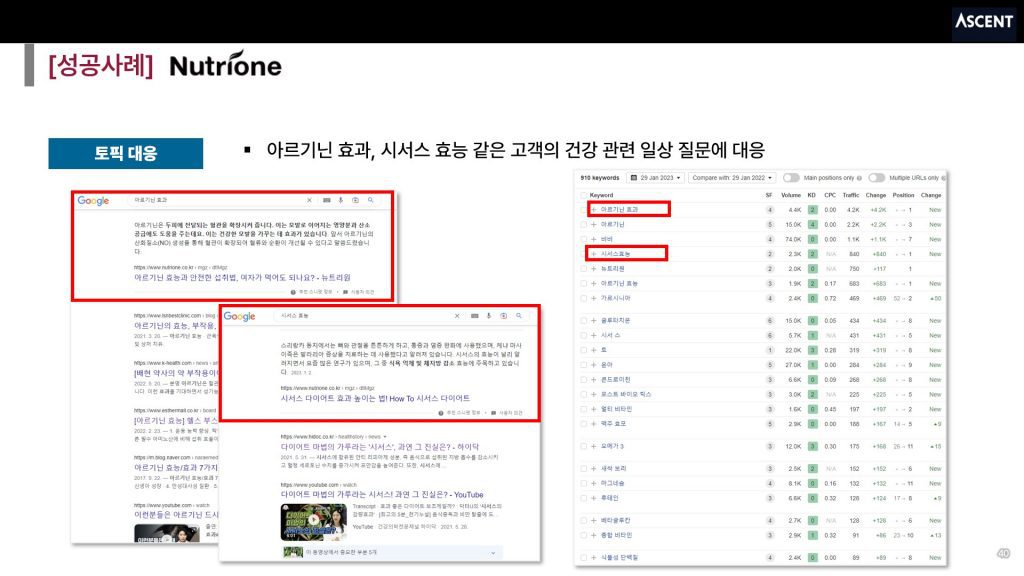Check the 아르기닌 효과 keyword row checkbox
The width and height of the screenshot is (1024, 576).
pos(584,210)
